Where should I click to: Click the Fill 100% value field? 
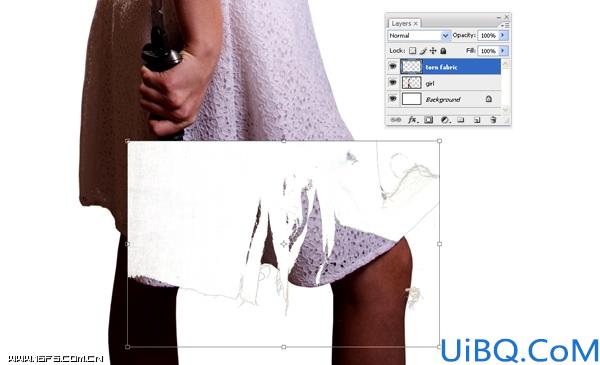(488, 51)
